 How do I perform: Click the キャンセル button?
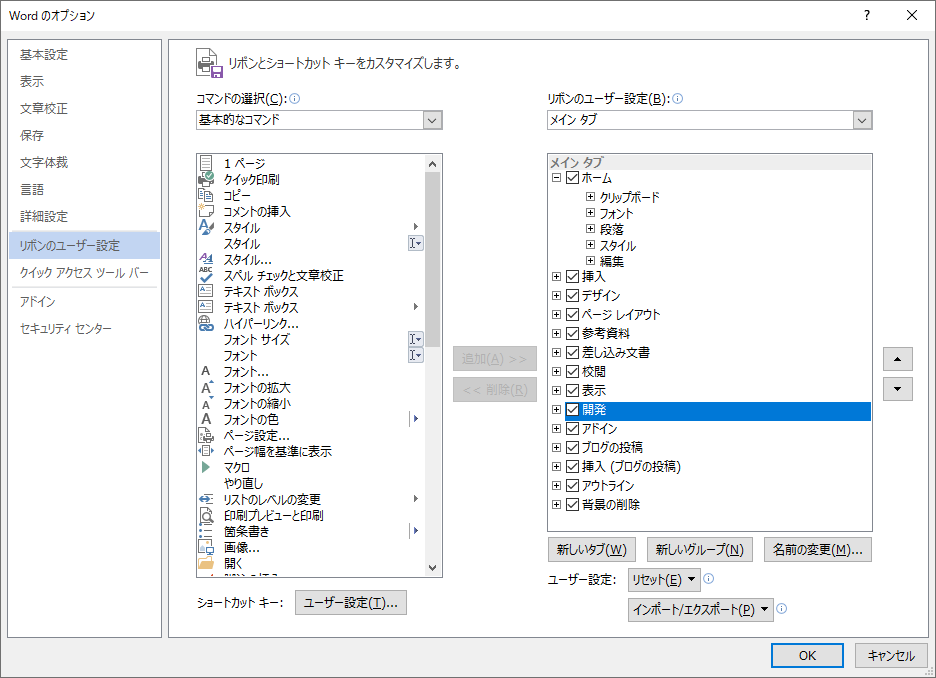click(x=891, y=655)
